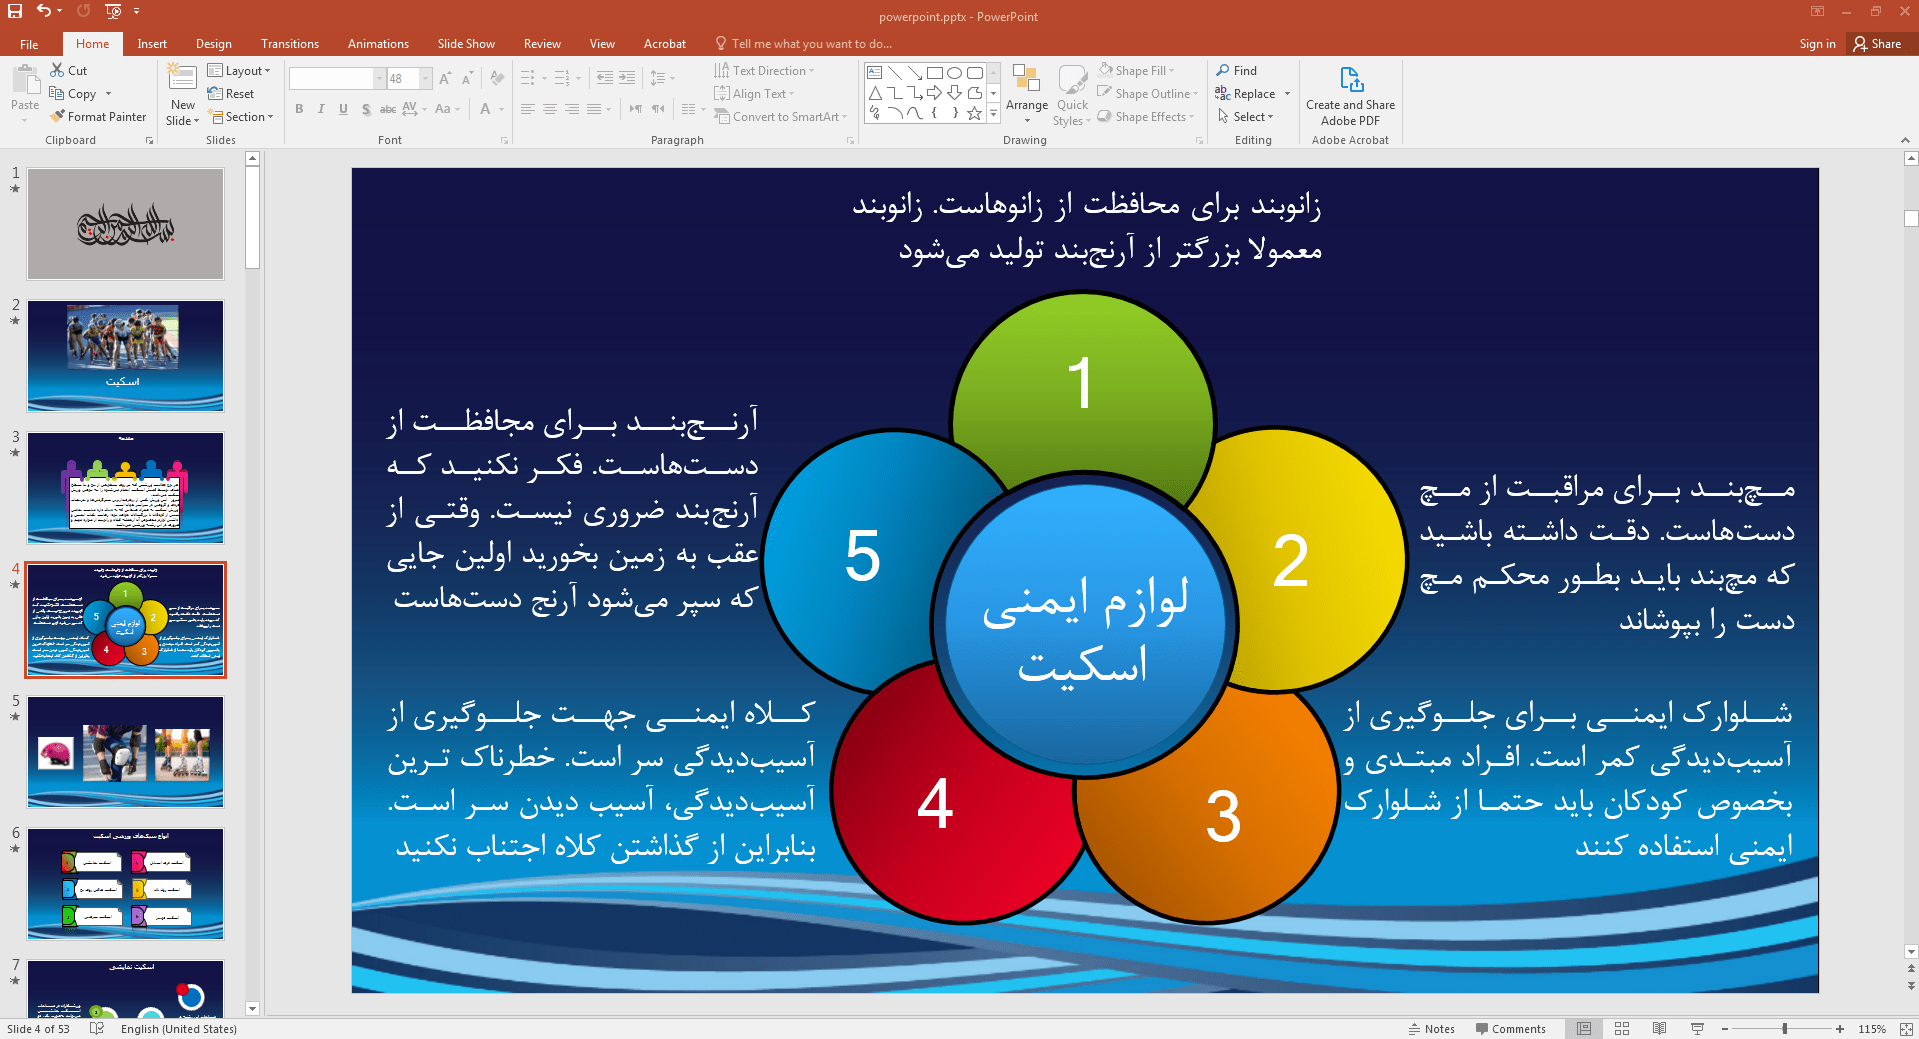Toggle Align Left paragraph button
This screenshot has height=1039, width=1919.
pyautogui.click(x=528, y=109)
